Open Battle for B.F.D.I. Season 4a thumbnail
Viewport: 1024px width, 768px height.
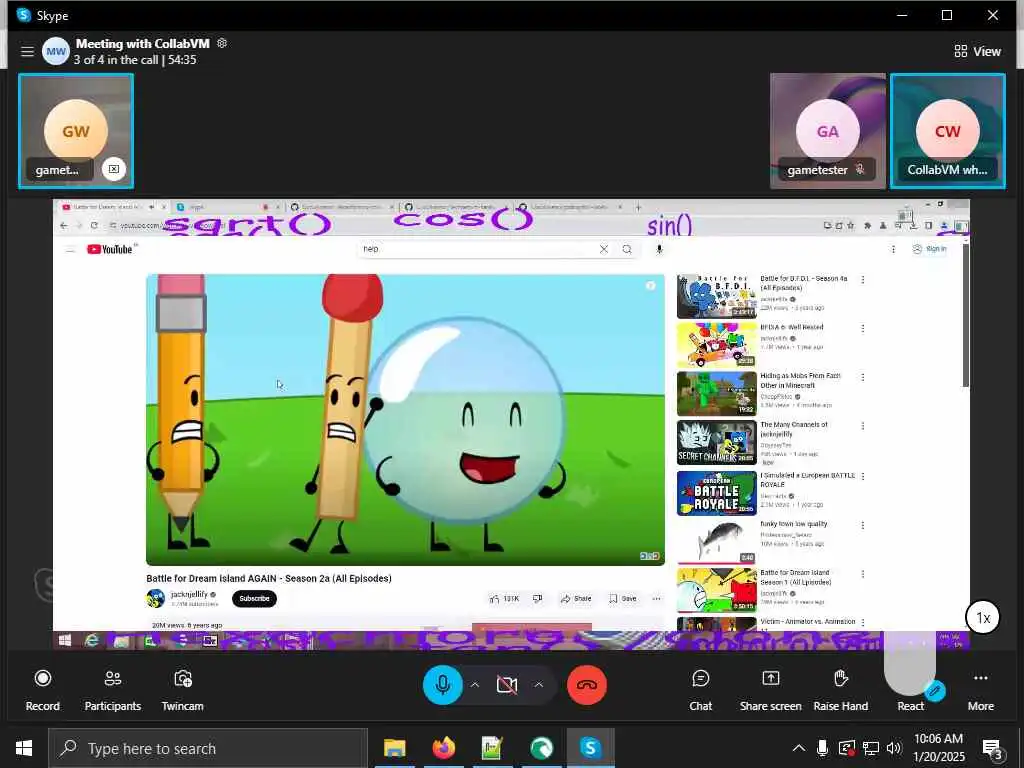(716, 296)
